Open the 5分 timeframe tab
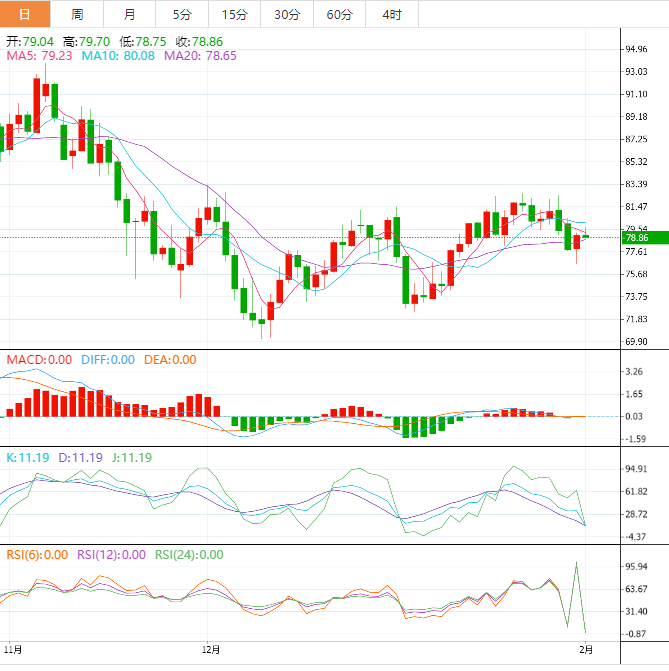 [x=182, y=14]
